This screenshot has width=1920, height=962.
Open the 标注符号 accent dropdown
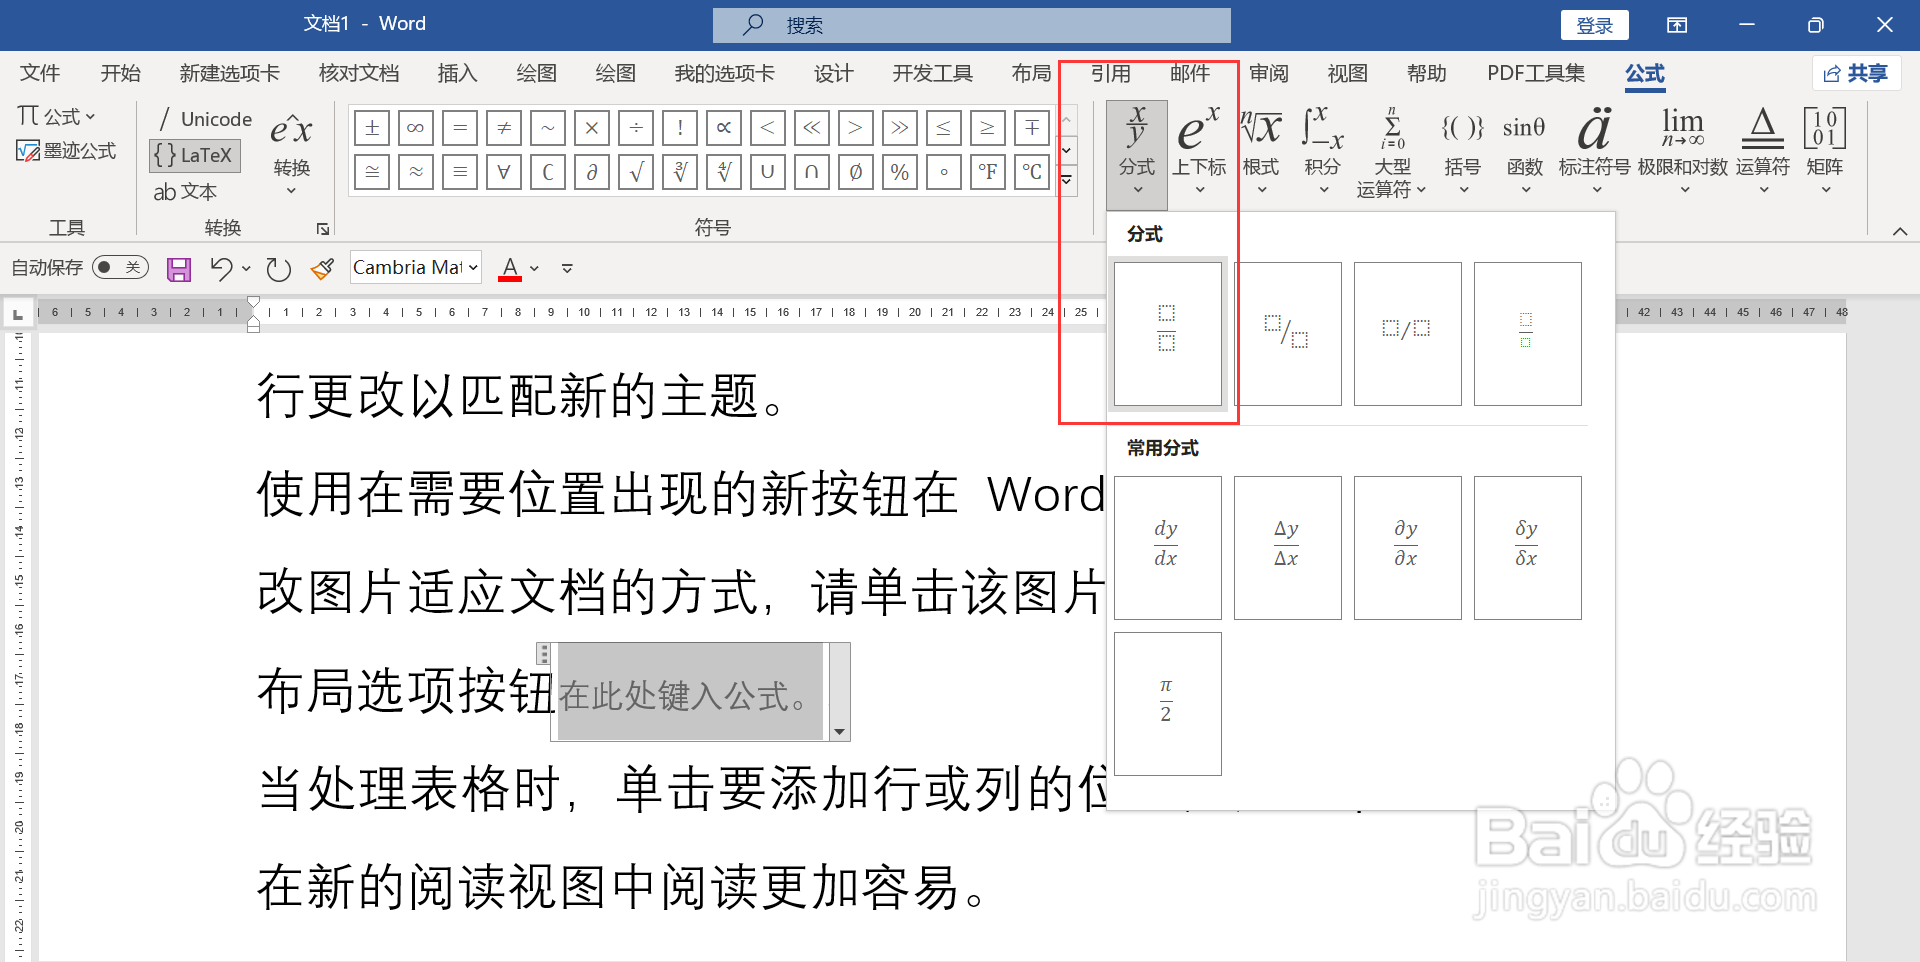(1594, 153)
